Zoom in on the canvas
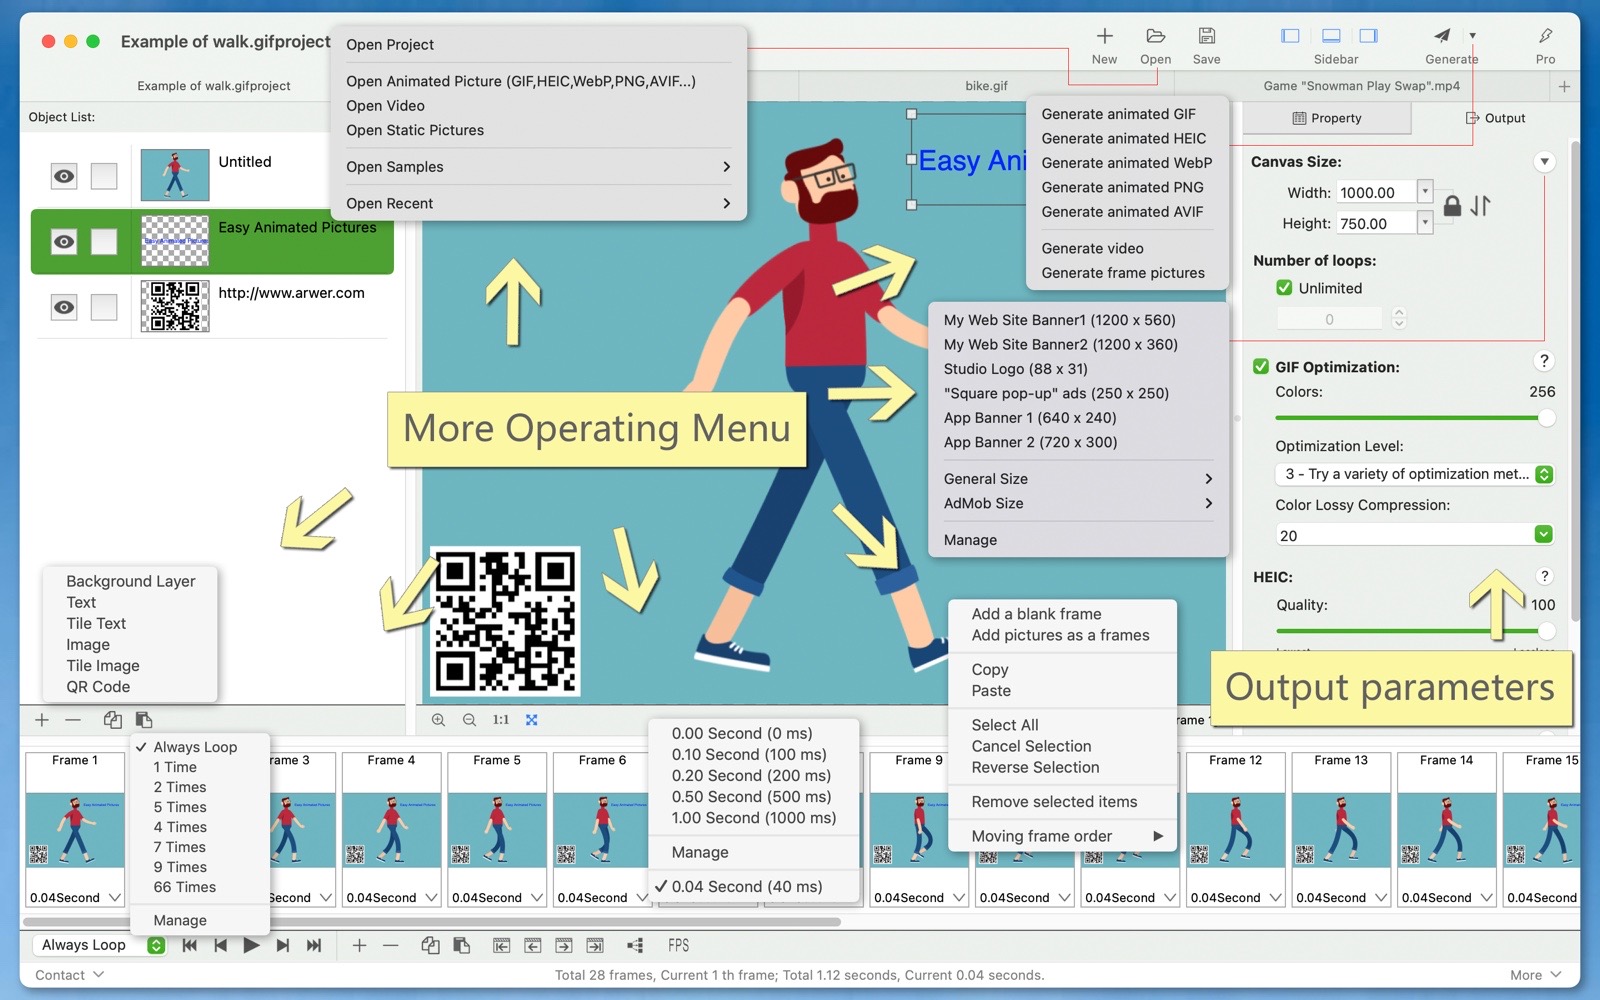This screenshot has height=1000, width=1600. coord(438,720)
